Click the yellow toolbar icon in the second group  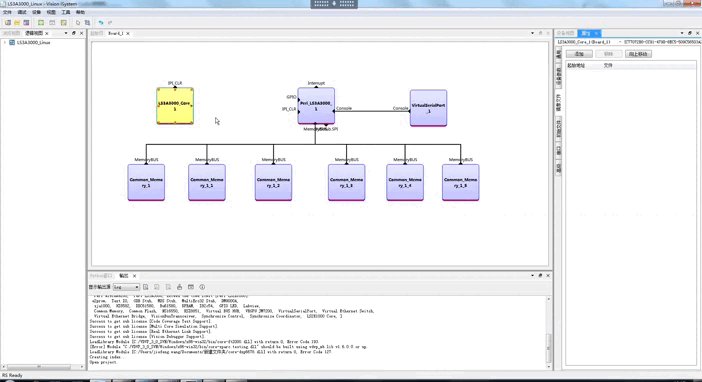(x=64, y=22)
